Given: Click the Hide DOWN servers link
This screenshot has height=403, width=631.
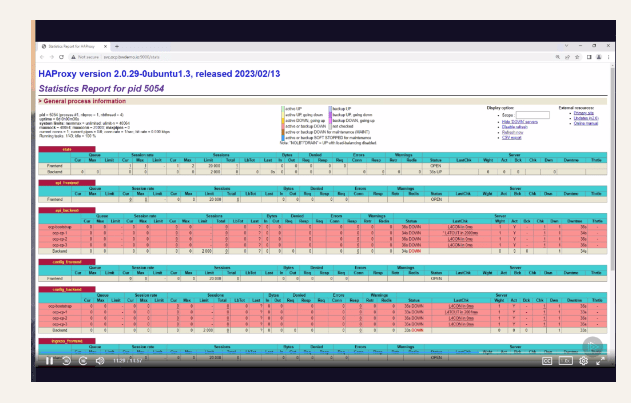Looking at the screenshot, I should [x=520, y=122].
